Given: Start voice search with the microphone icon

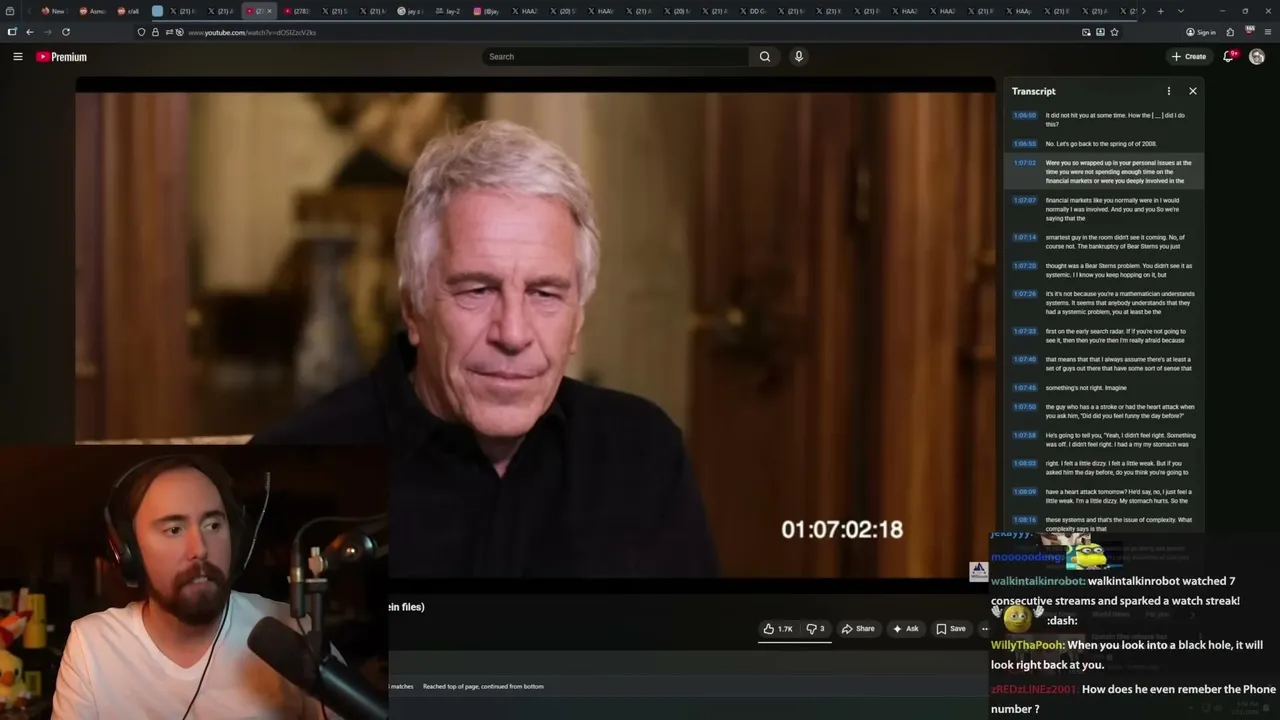Looking at the screenshot, I should point(798,57).
